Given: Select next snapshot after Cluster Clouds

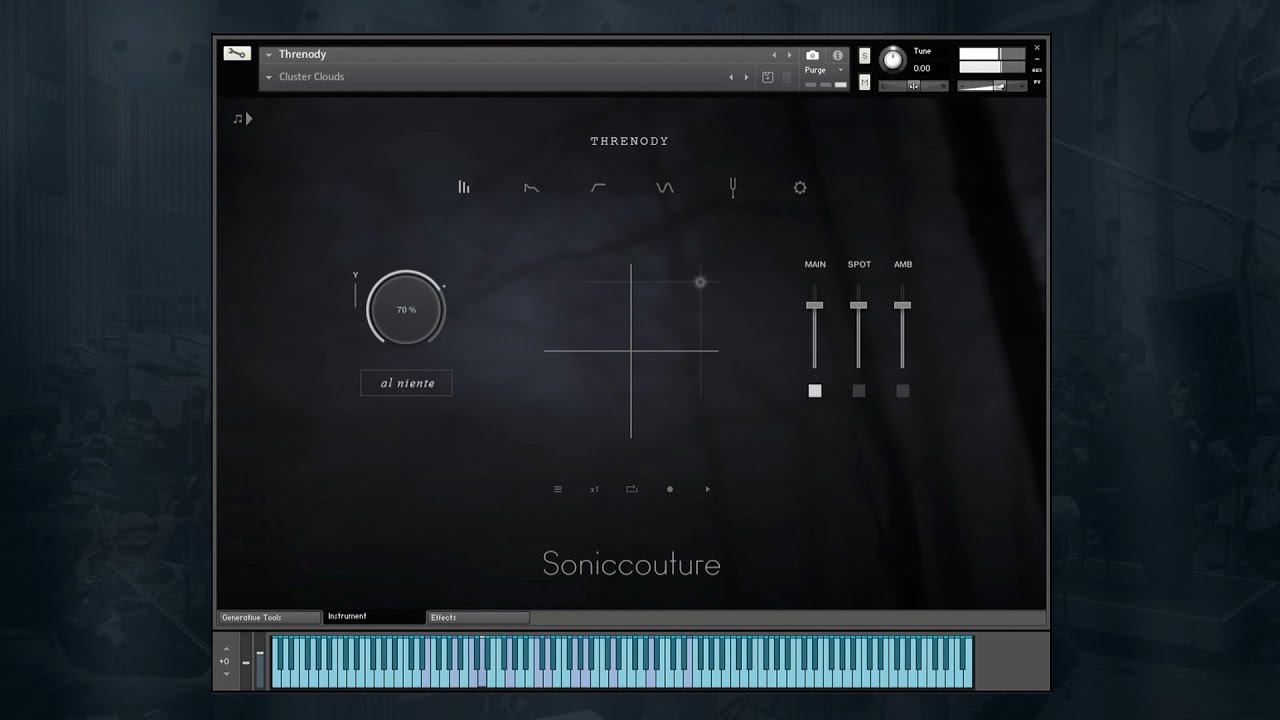Looking at the screenshot, I should tap(746, 77).
